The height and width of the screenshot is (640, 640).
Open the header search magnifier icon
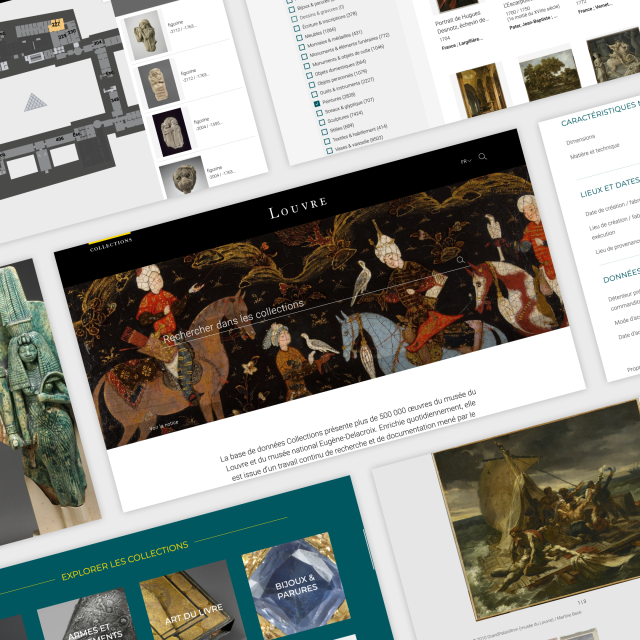point(482,157)
